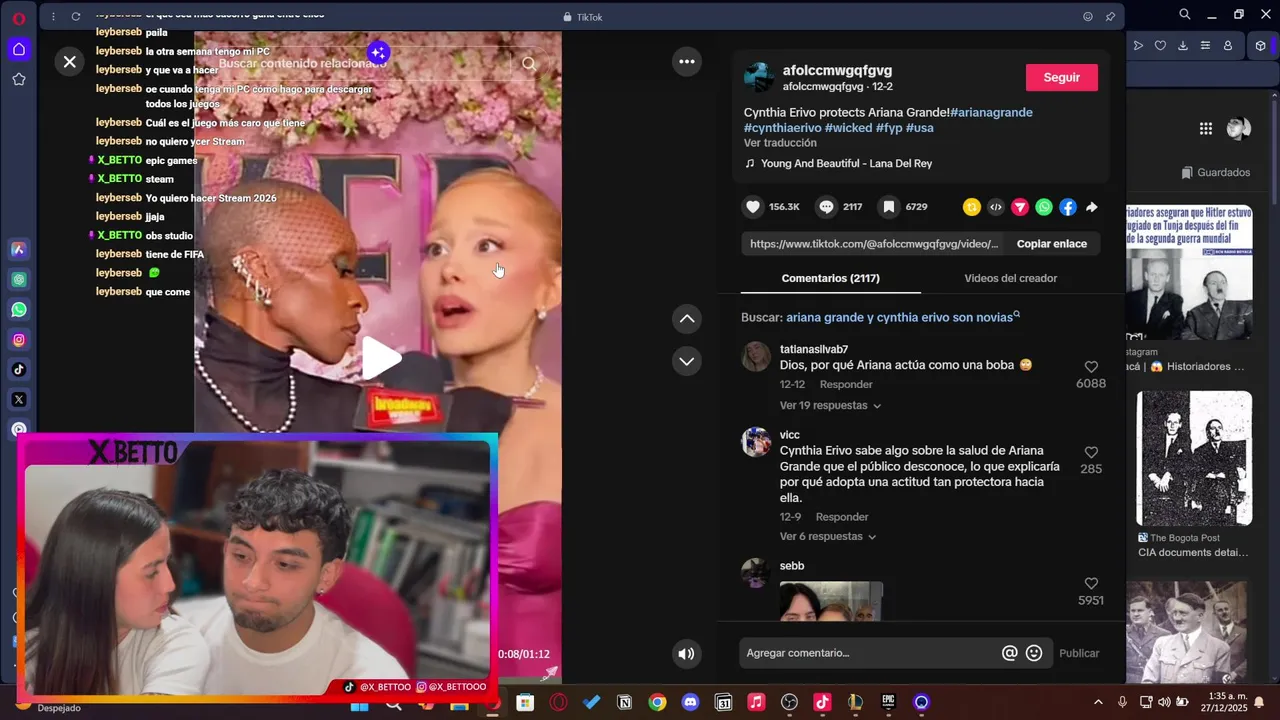The width and height of the screenshot is (1280, 720).
Task: Close the TikTok video viewer with X
Action: click(69, 62)
